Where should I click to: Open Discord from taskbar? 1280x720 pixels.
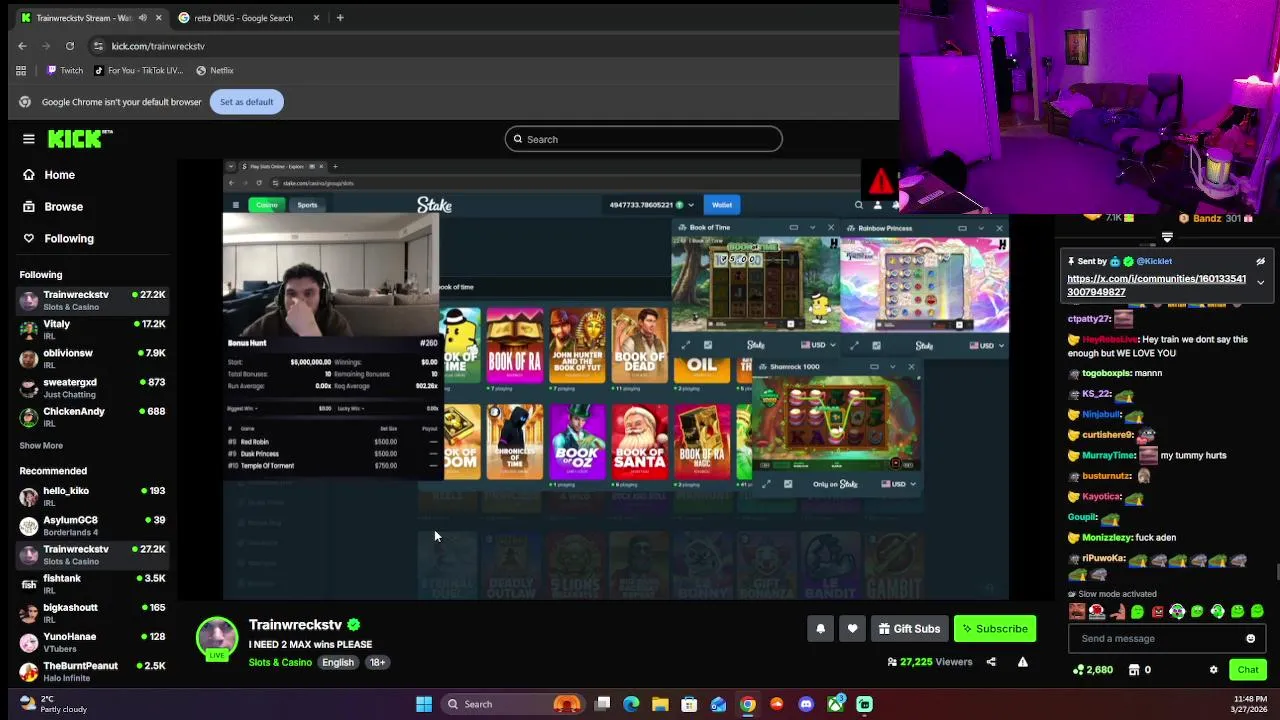click(x=806, y=704)
